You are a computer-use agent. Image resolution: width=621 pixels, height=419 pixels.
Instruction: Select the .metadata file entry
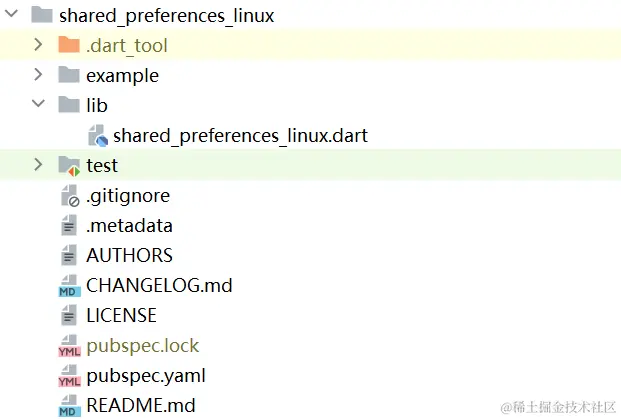click(x=129, y=225)
